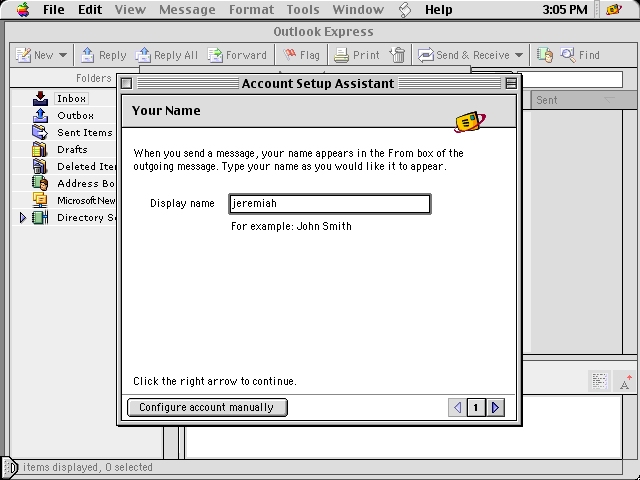640x480 pixels.
Task: Select the Inbox folder
Action: (x=71, y=98)
